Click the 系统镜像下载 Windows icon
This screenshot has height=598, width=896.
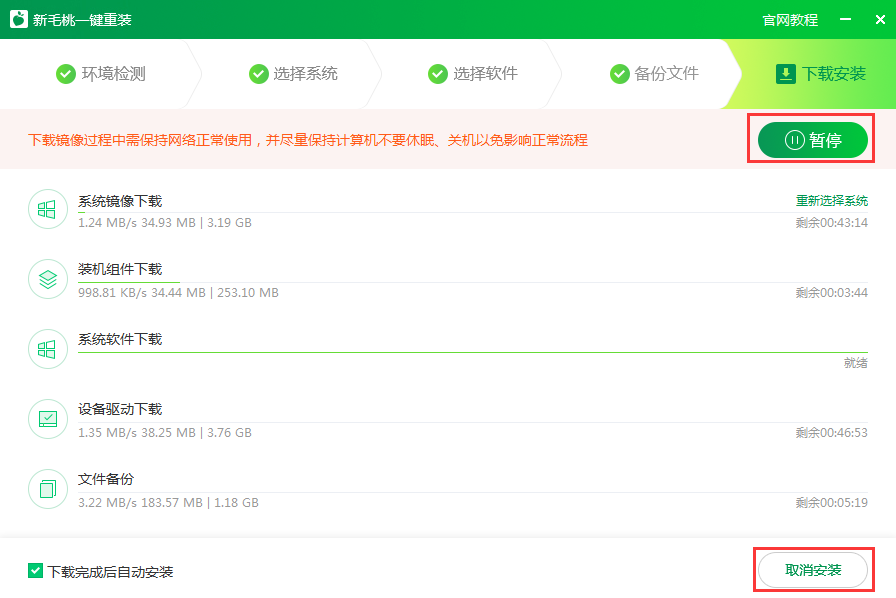[x=47, y=209]
